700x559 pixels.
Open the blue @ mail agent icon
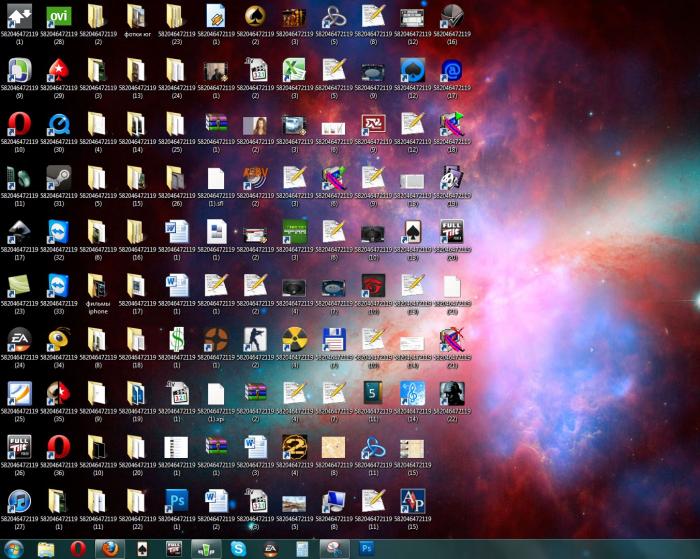[452, 71]
